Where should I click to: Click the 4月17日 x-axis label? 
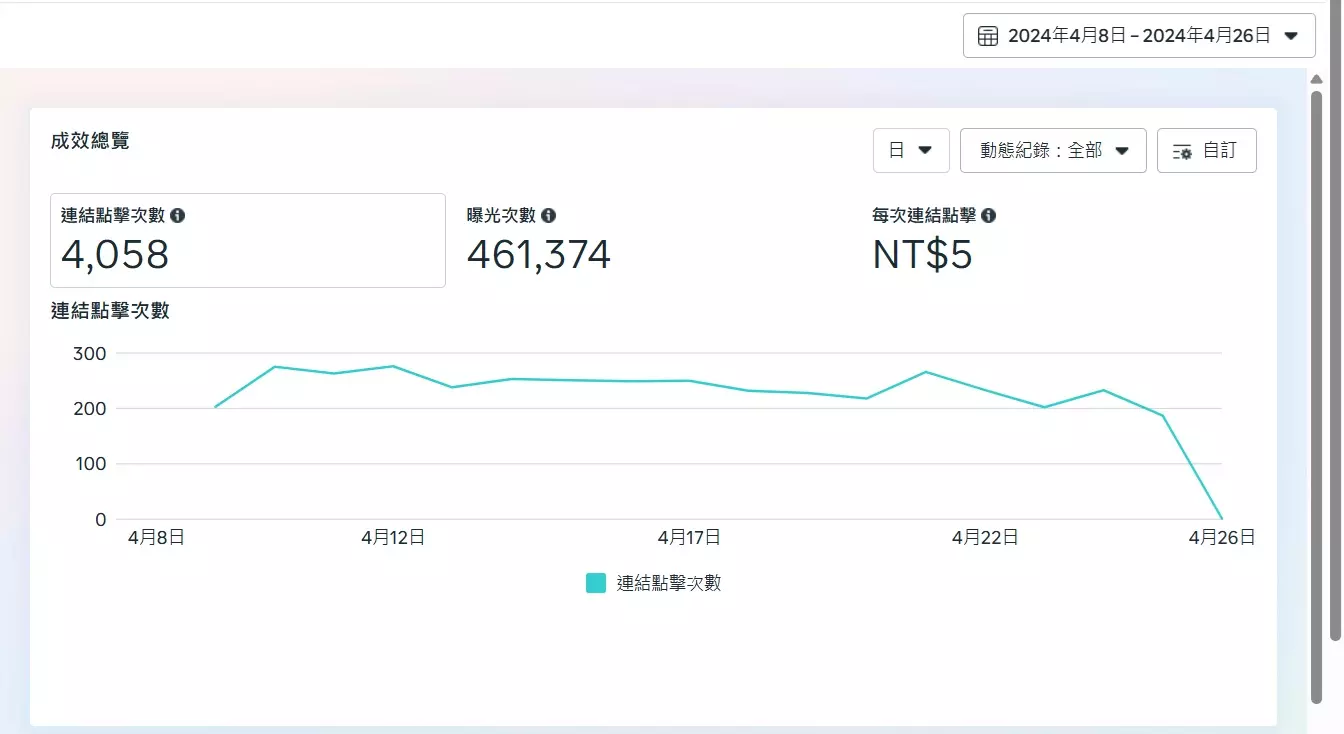click(x=689, y=538)
